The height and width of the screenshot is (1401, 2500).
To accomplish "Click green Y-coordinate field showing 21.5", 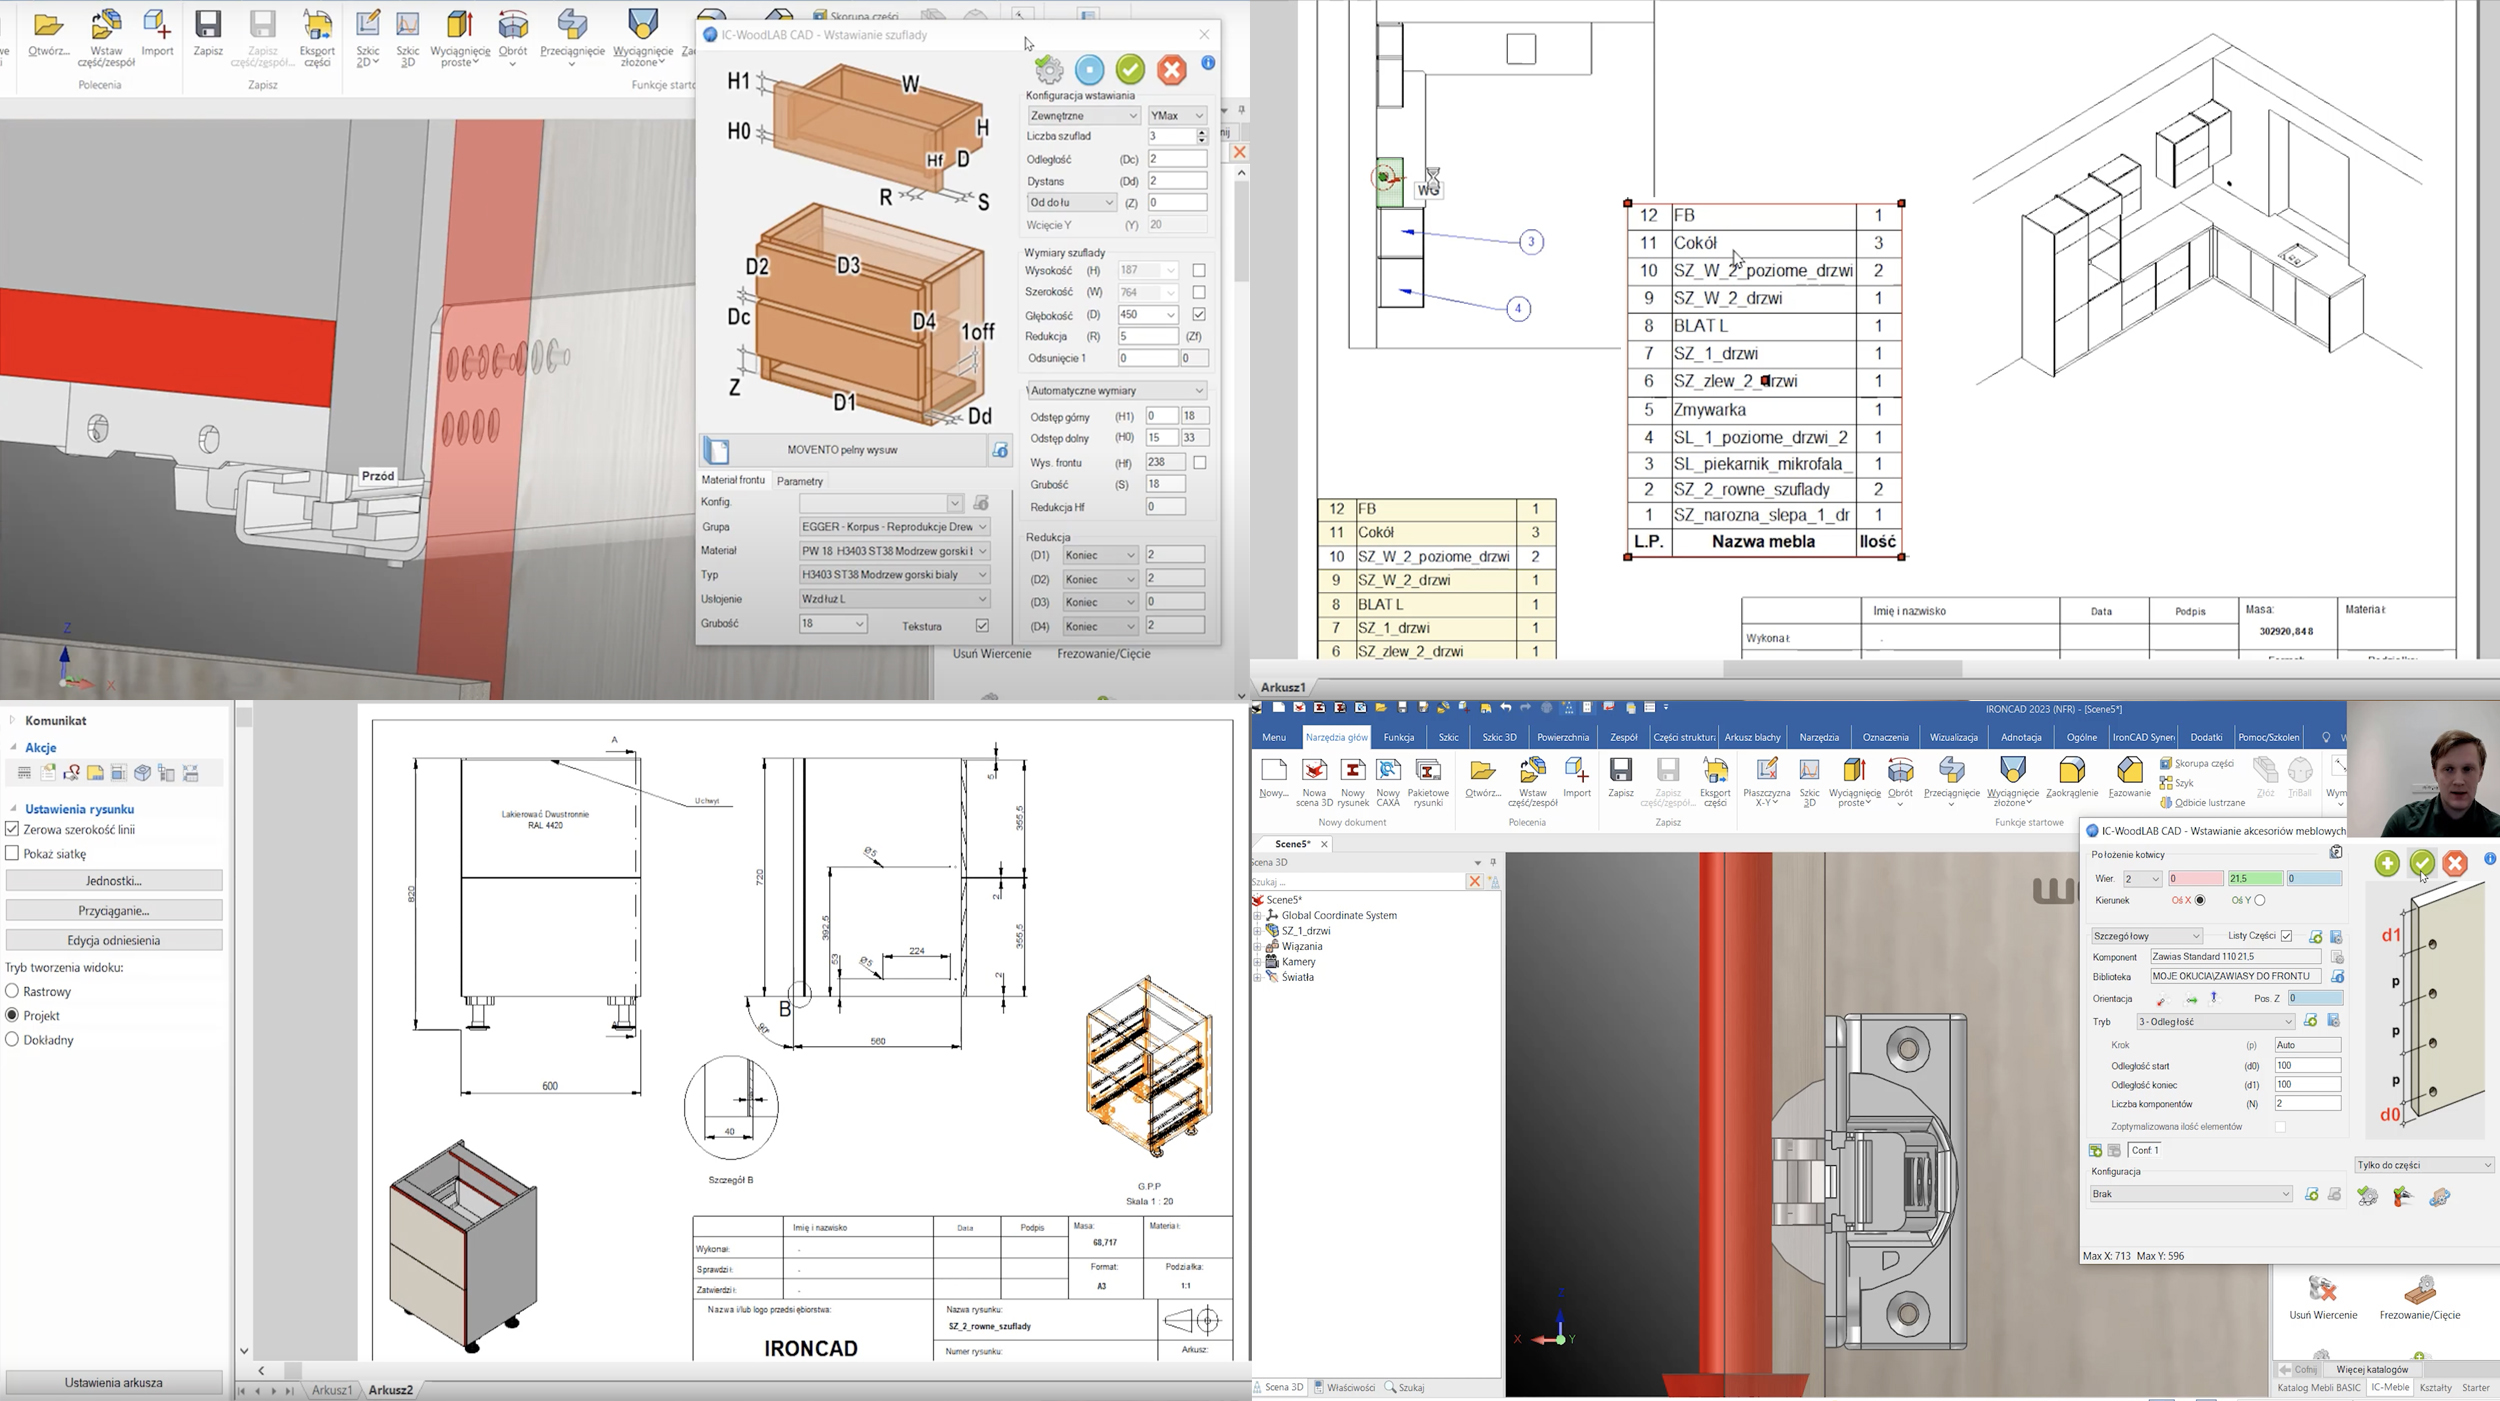I will 2254,879.
